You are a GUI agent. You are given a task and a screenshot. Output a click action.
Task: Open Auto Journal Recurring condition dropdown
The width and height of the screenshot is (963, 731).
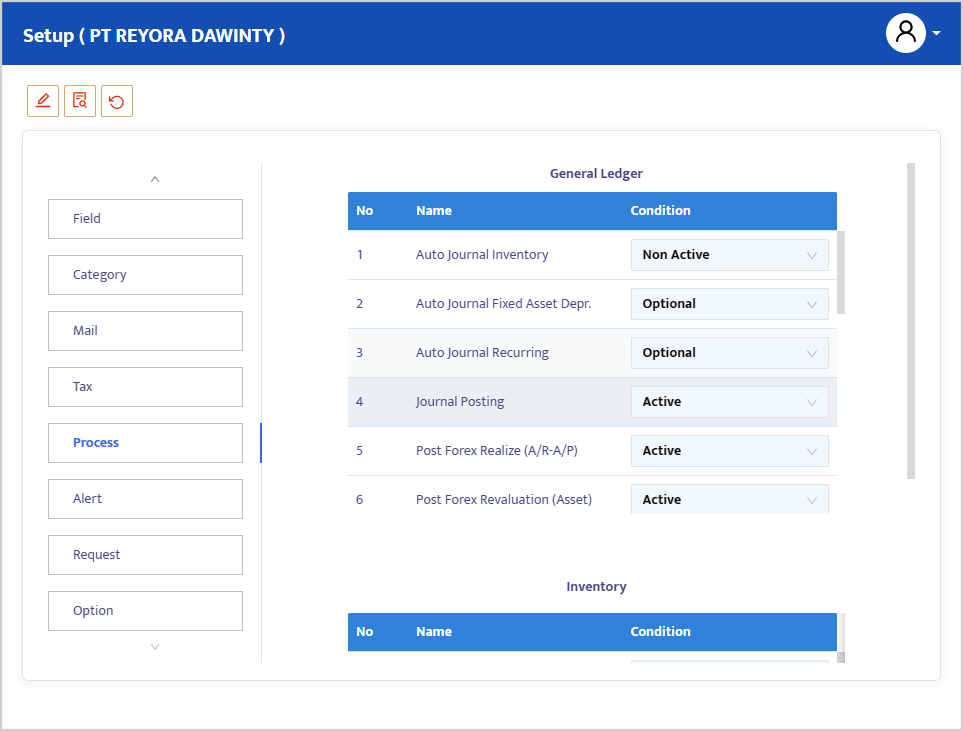click(730, 353)
